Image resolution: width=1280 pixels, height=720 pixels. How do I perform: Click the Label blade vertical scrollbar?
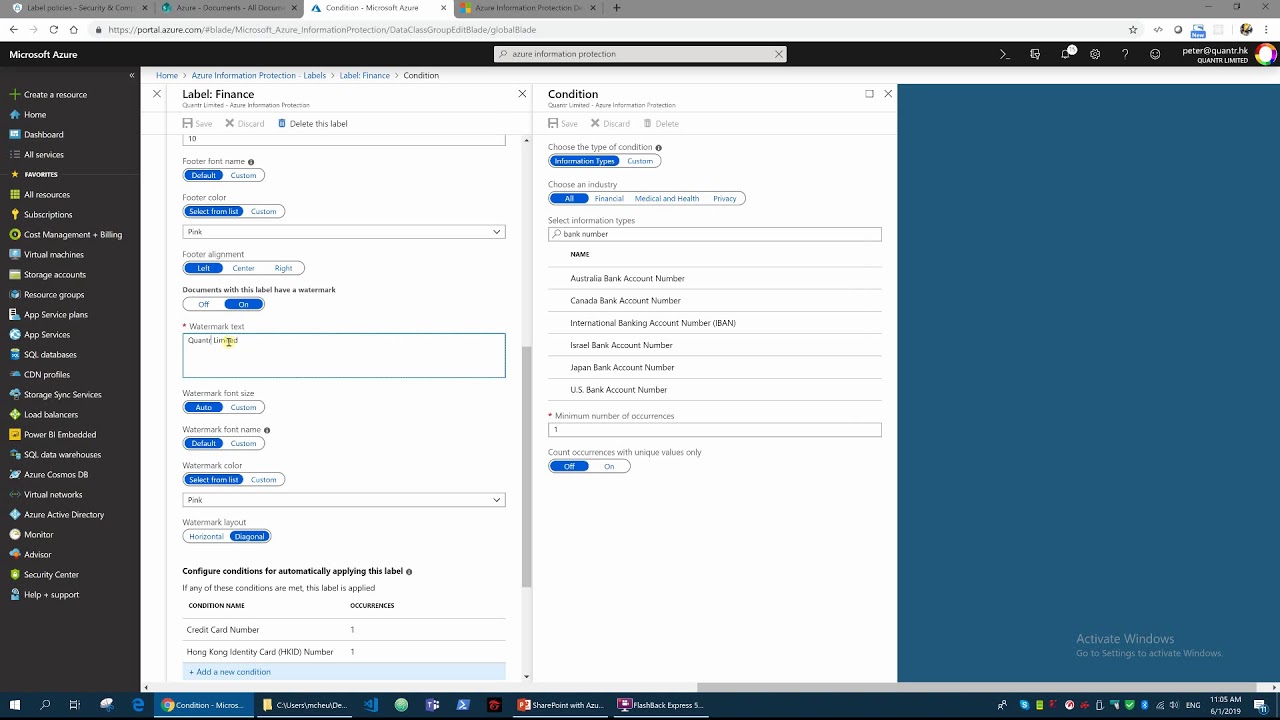[527, 468]
